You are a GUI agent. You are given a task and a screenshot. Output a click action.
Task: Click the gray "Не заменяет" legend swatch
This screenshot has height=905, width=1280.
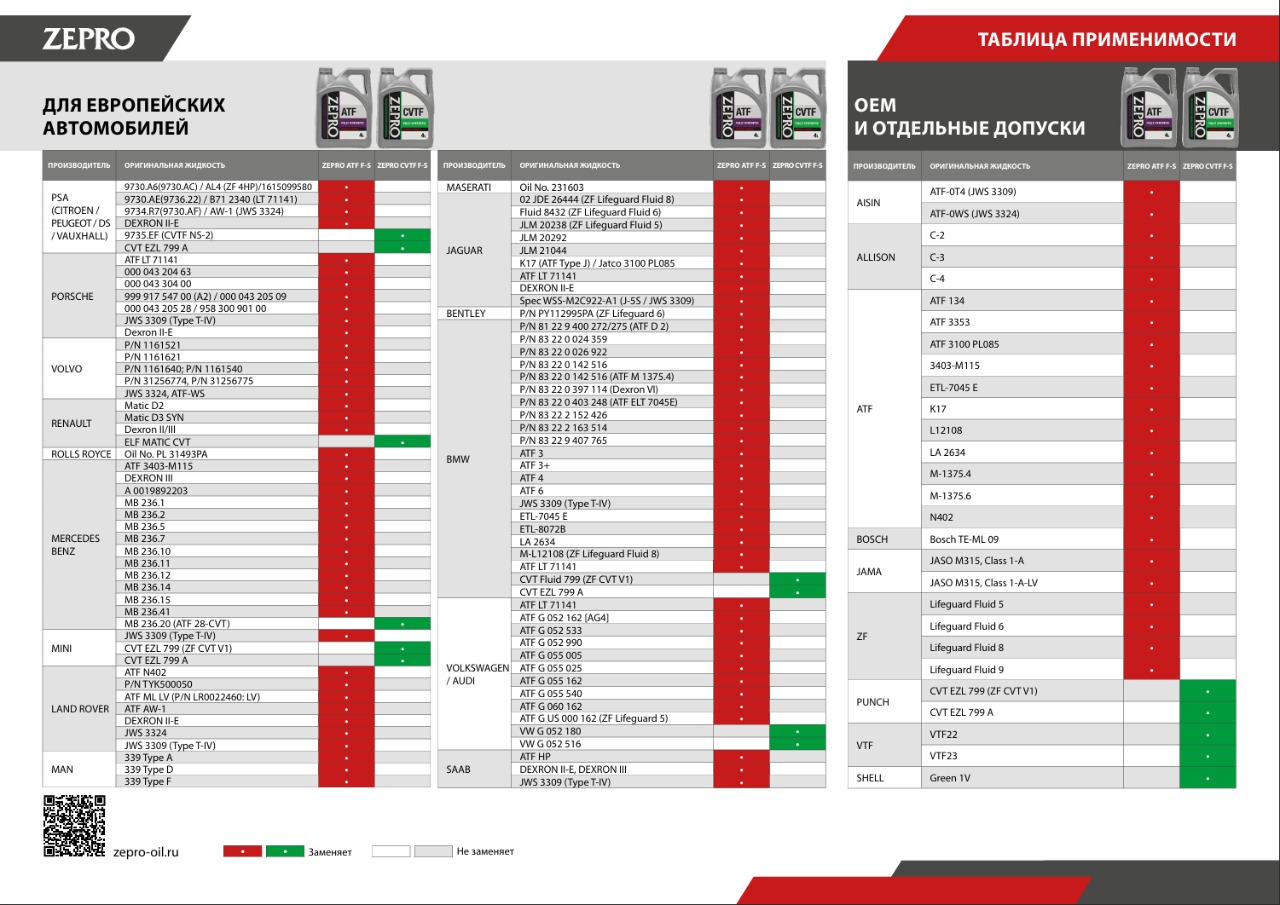coord(433,852)
